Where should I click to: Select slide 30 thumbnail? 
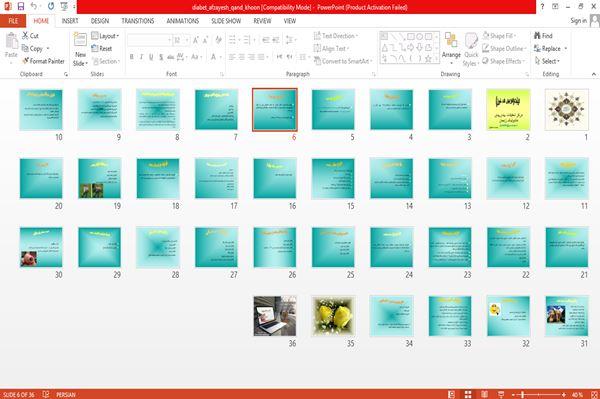click(41, 247)
